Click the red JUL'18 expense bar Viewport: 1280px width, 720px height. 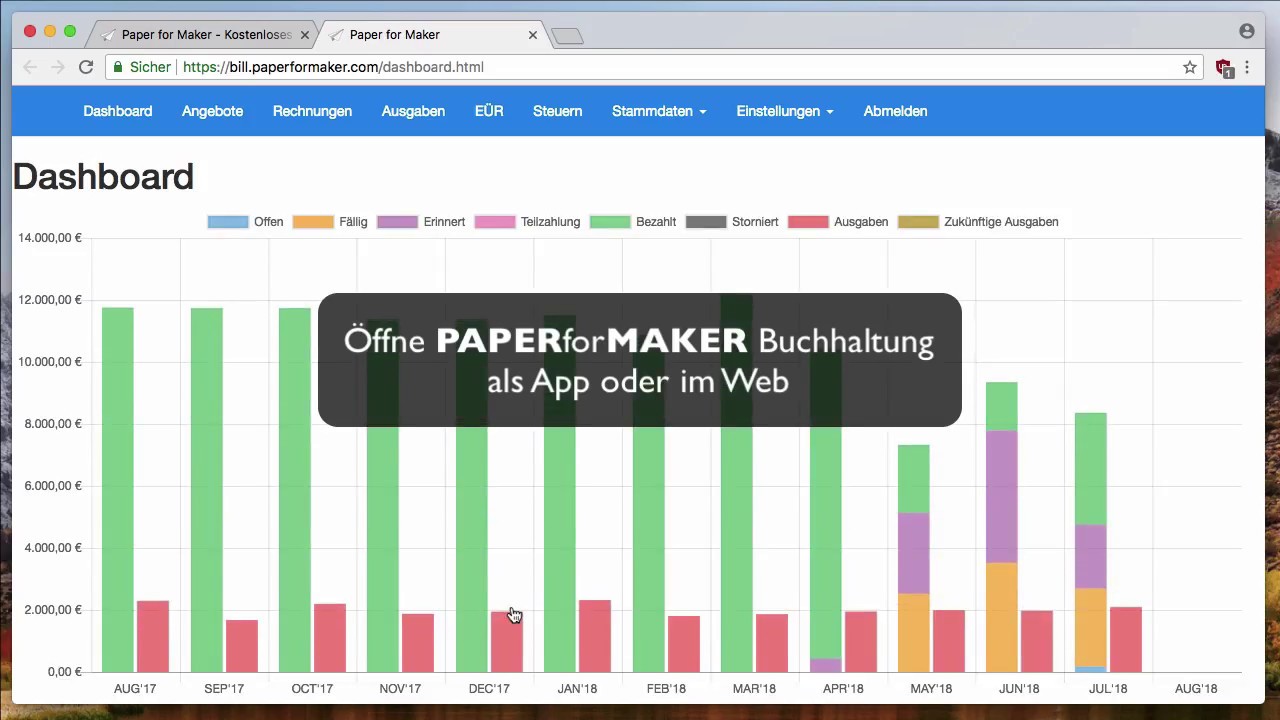(1126, 640)
